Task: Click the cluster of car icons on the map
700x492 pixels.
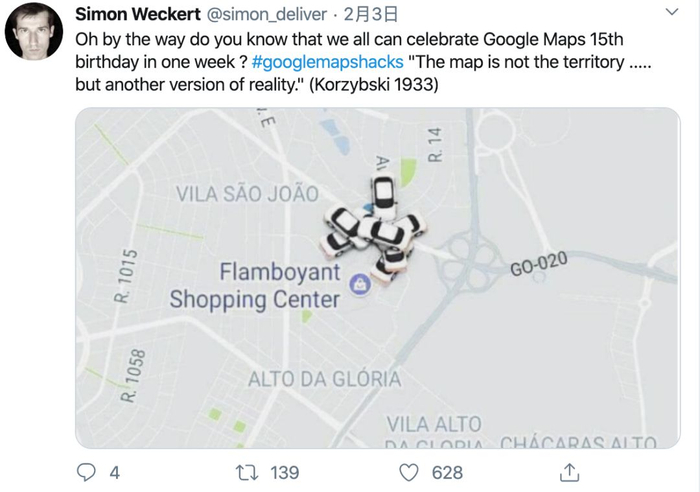Action: coord(372,230)
